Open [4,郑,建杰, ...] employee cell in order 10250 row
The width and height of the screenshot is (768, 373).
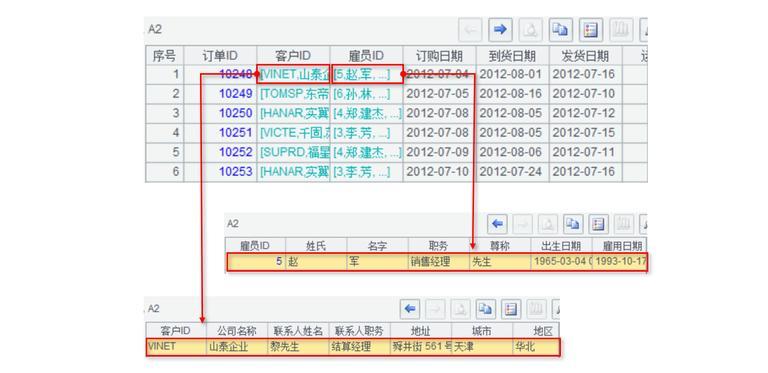pos(366,114)
